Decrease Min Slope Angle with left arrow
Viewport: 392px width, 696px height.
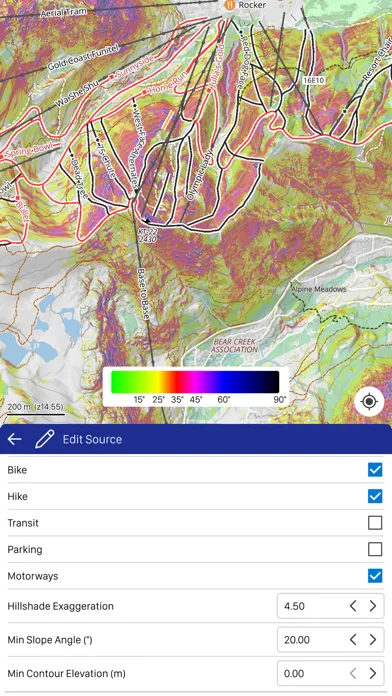click(353, 640)
